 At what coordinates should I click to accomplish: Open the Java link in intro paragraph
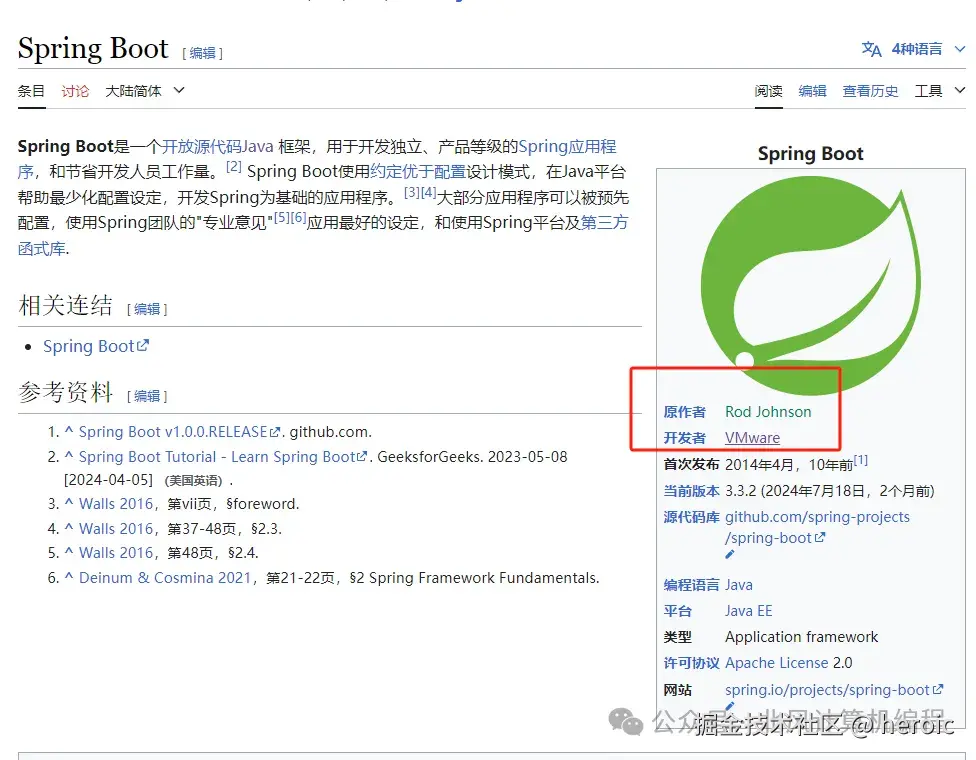pyautogui.click(x=258, y=146)
